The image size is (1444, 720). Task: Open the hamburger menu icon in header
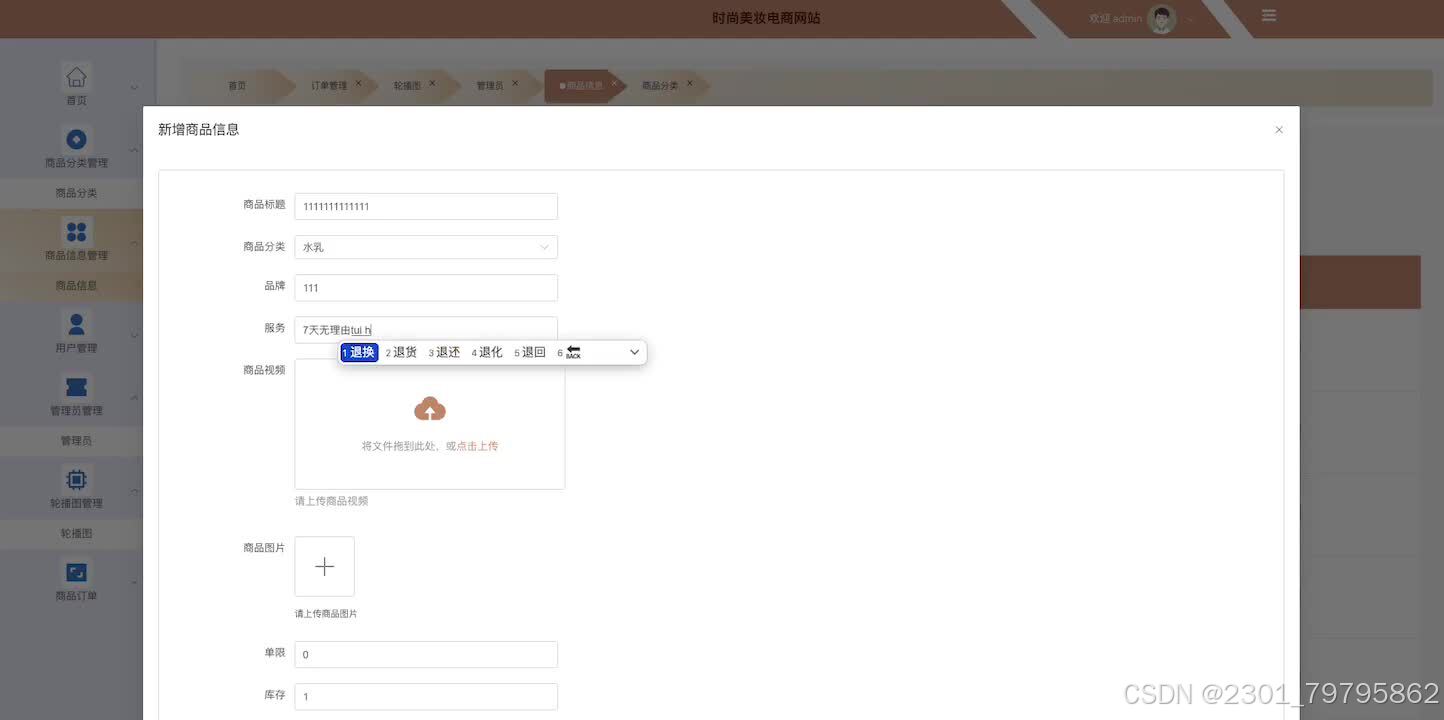[x=1269, y=15]
